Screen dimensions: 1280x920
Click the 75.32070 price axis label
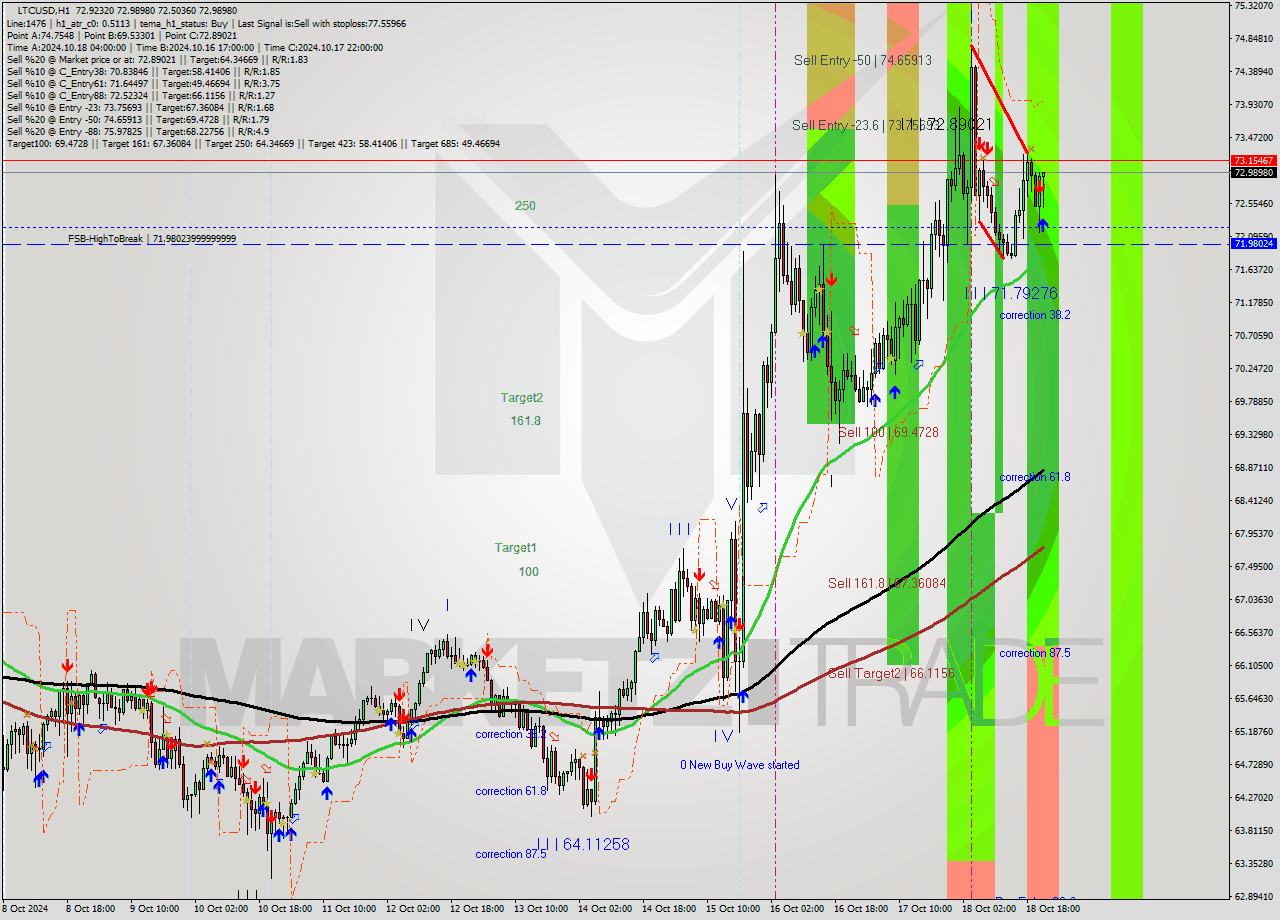click(x=1253, y=6)
